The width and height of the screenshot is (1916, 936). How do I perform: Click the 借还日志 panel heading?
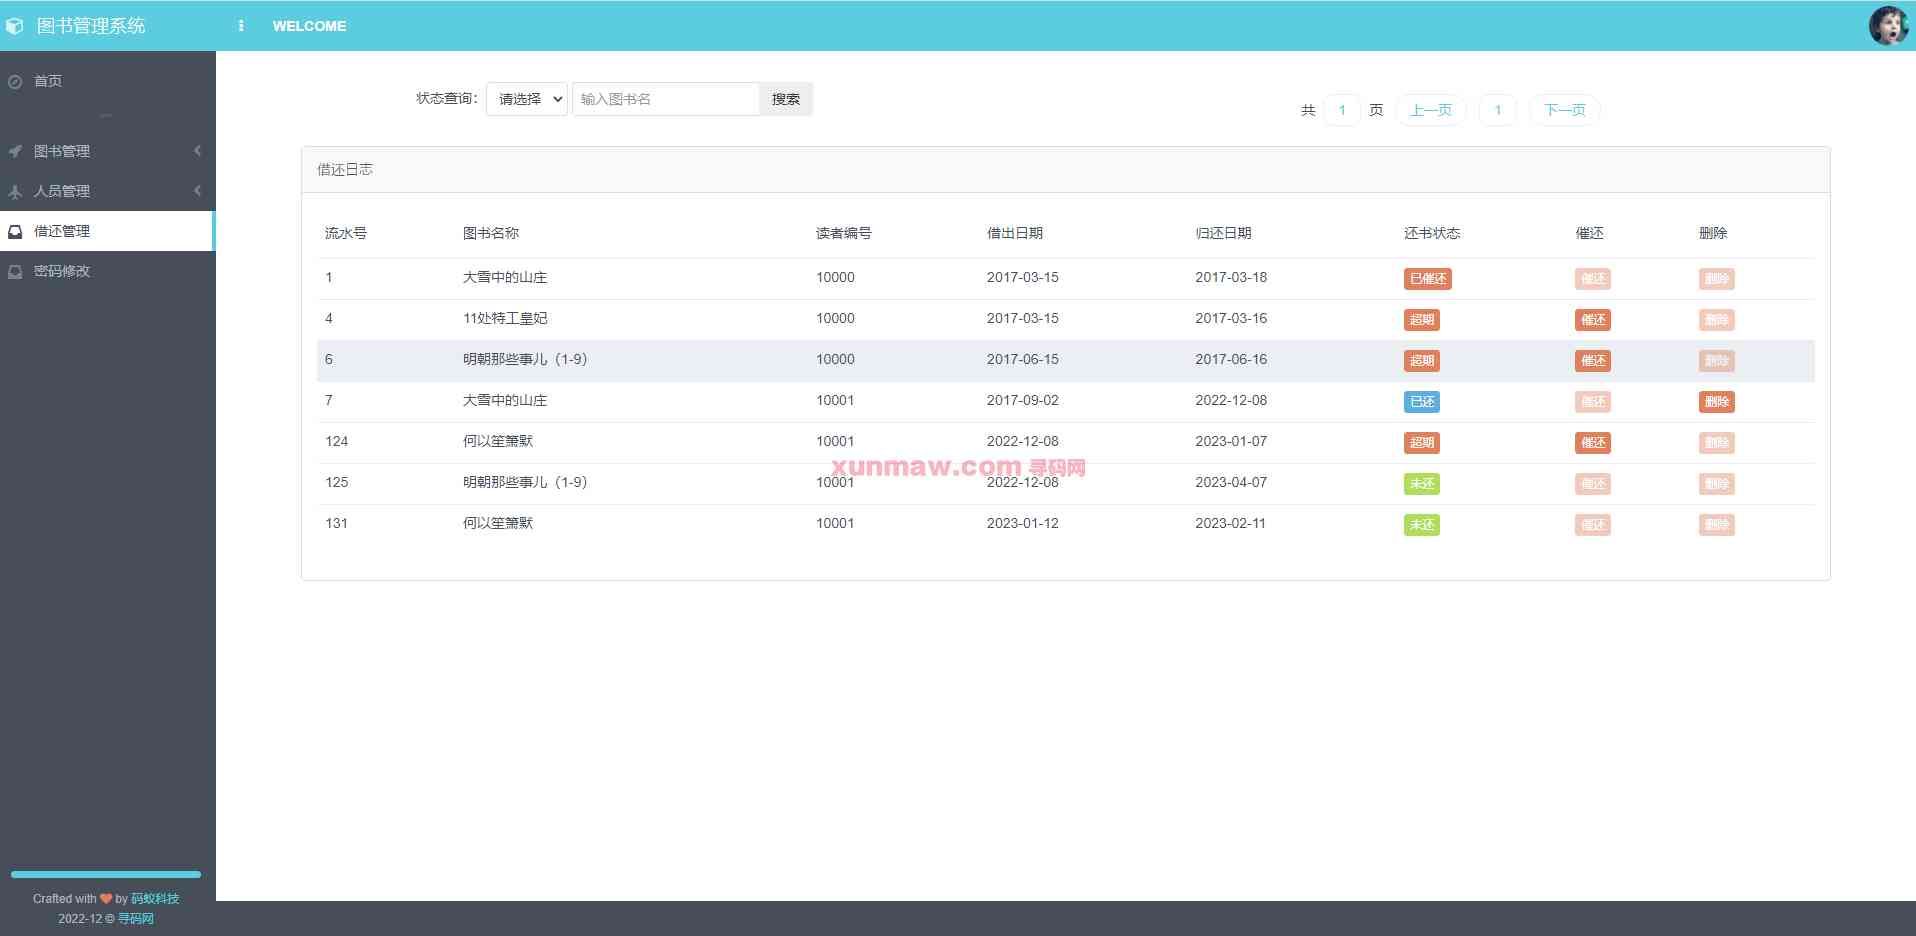pyautogui.click(x=345, y=170)
